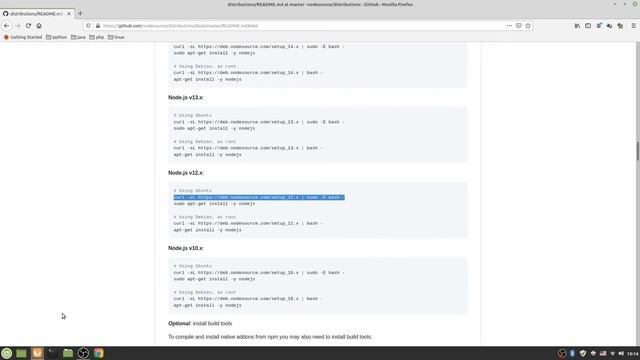Toggle the sidebar view icon
Screen dimensions: 640x360
pyautogui.click(x=588, y=26)
